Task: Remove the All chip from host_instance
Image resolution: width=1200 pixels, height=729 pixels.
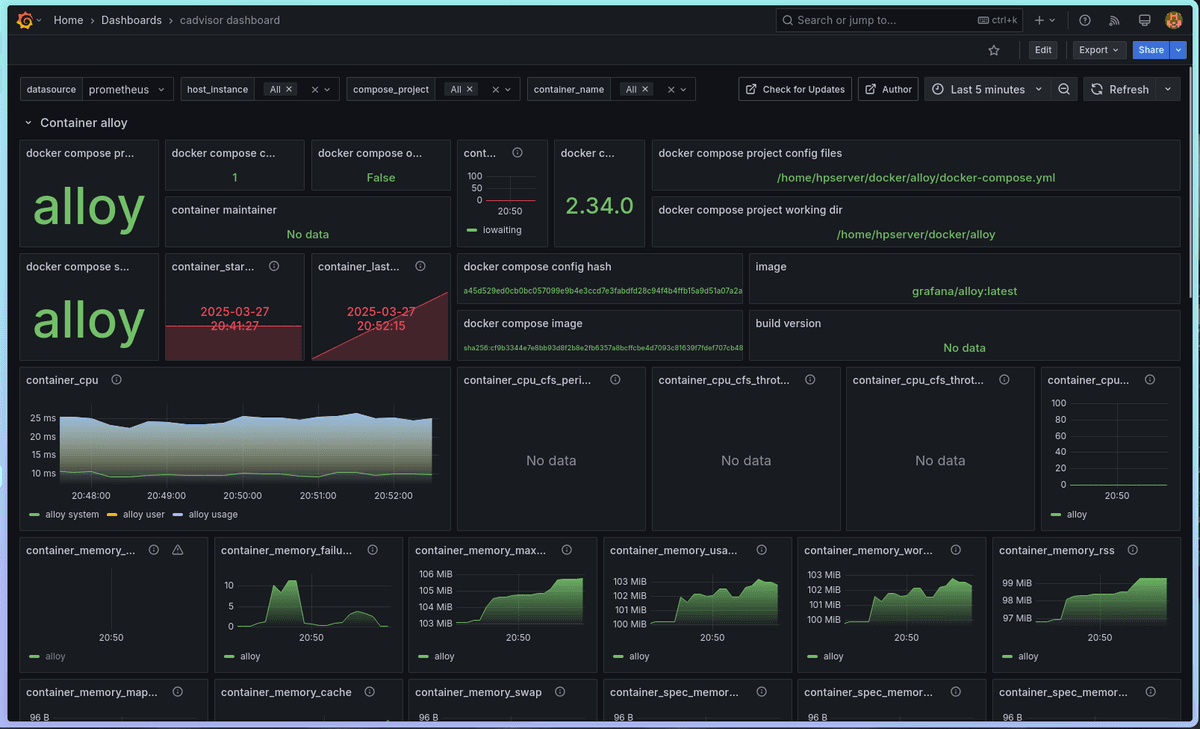Action: coord(289,89)
